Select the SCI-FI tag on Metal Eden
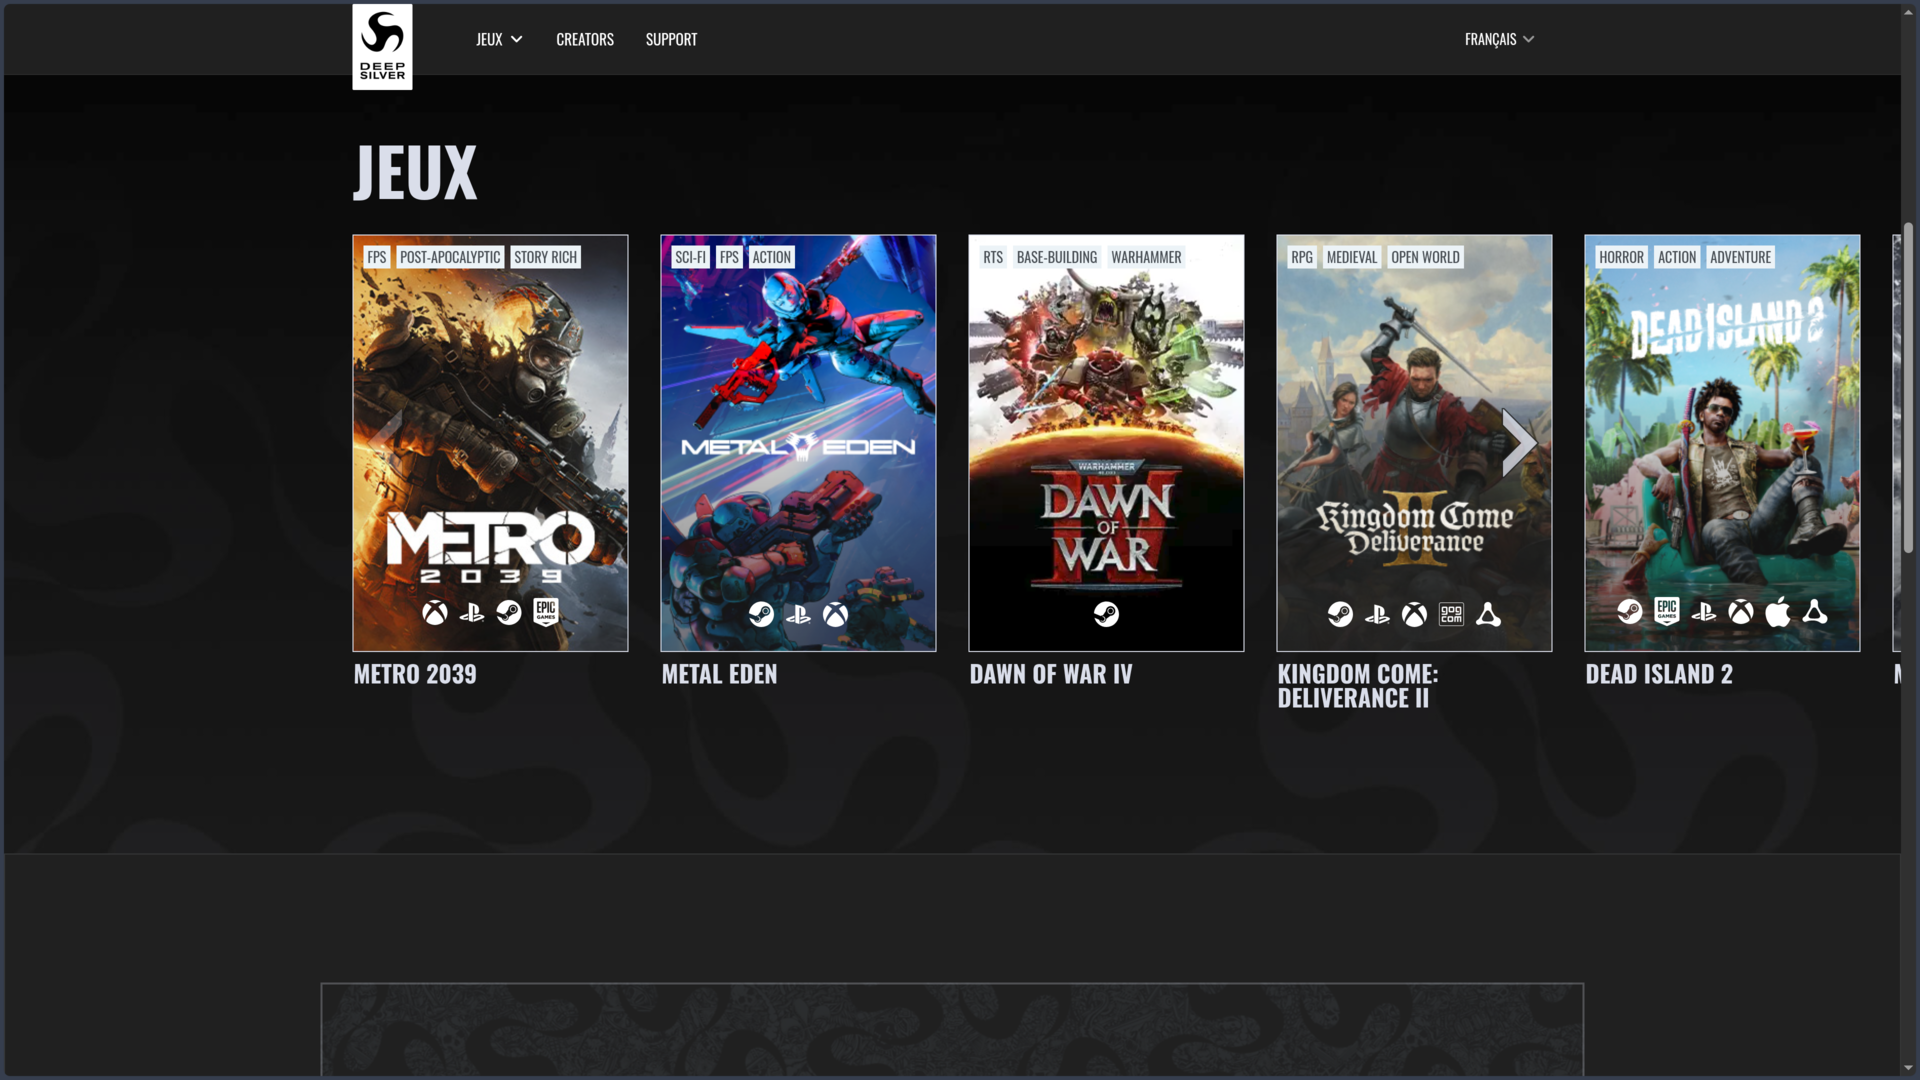Viewport: 1920px width, 1080px height. click(690, 257)
